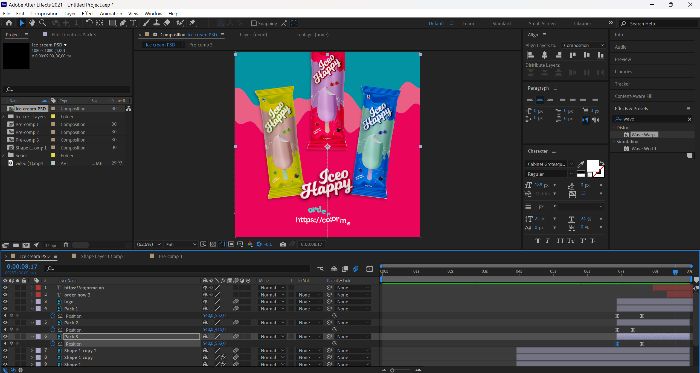Open blending mode dropdown for layer 1
This screenshot has width=700, height=373.
point(272,288)
